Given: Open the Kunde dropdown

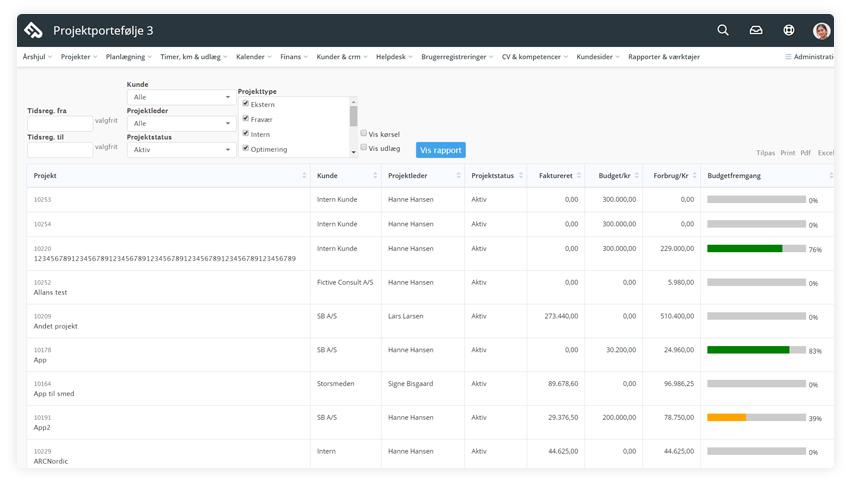Looking at the screenshot, I should tap(182, 97).
